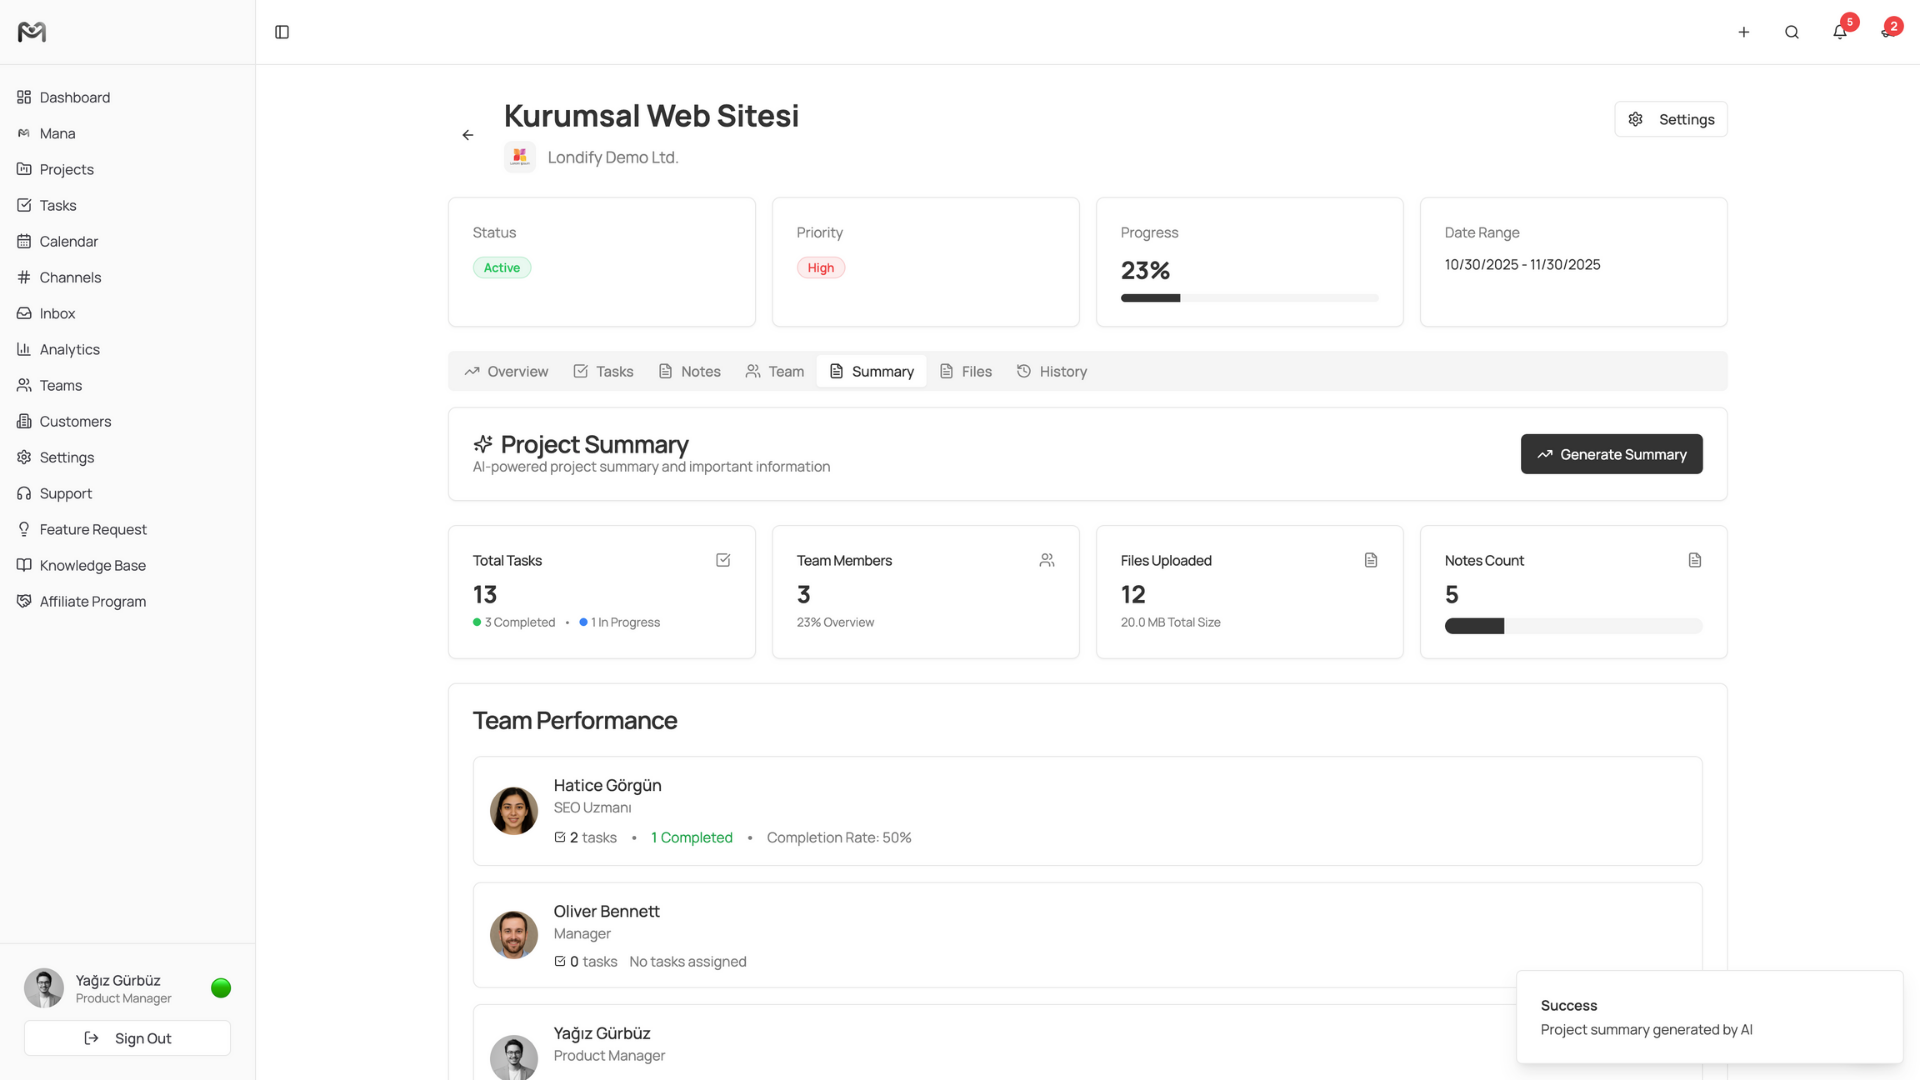This screenshot has height=1080, width=1920.
Task: Click the Sign Out button
Action: pos(127,1038)
